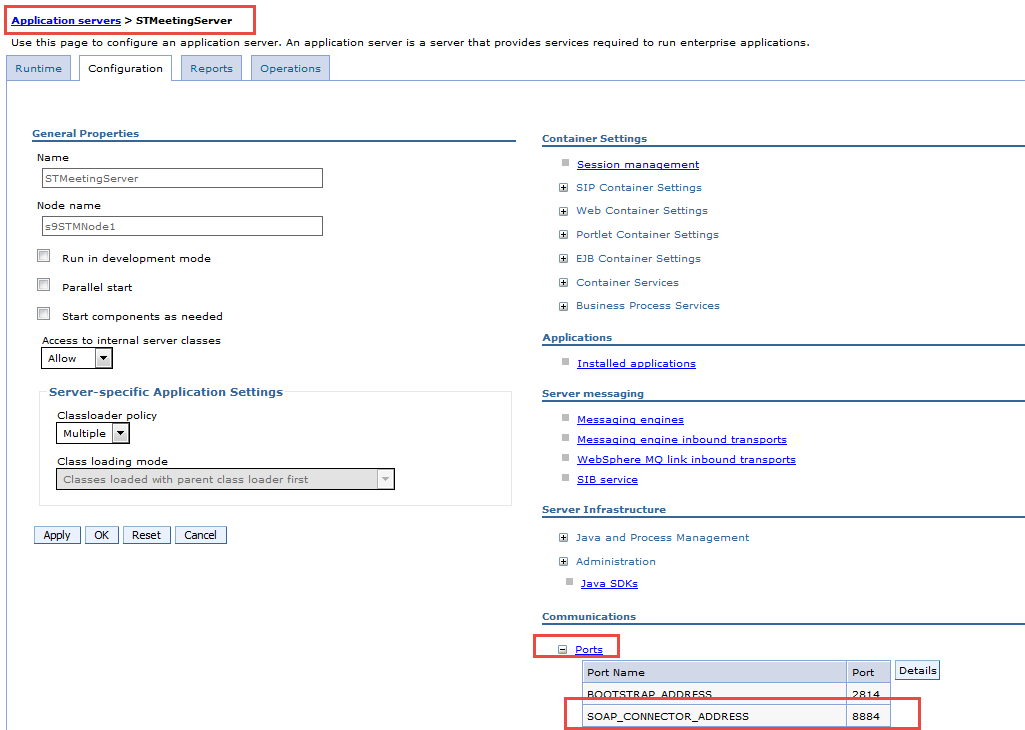Collapse the Ports section minus icon
This screenshot has width=1025, height=730.
pos(563,650)
